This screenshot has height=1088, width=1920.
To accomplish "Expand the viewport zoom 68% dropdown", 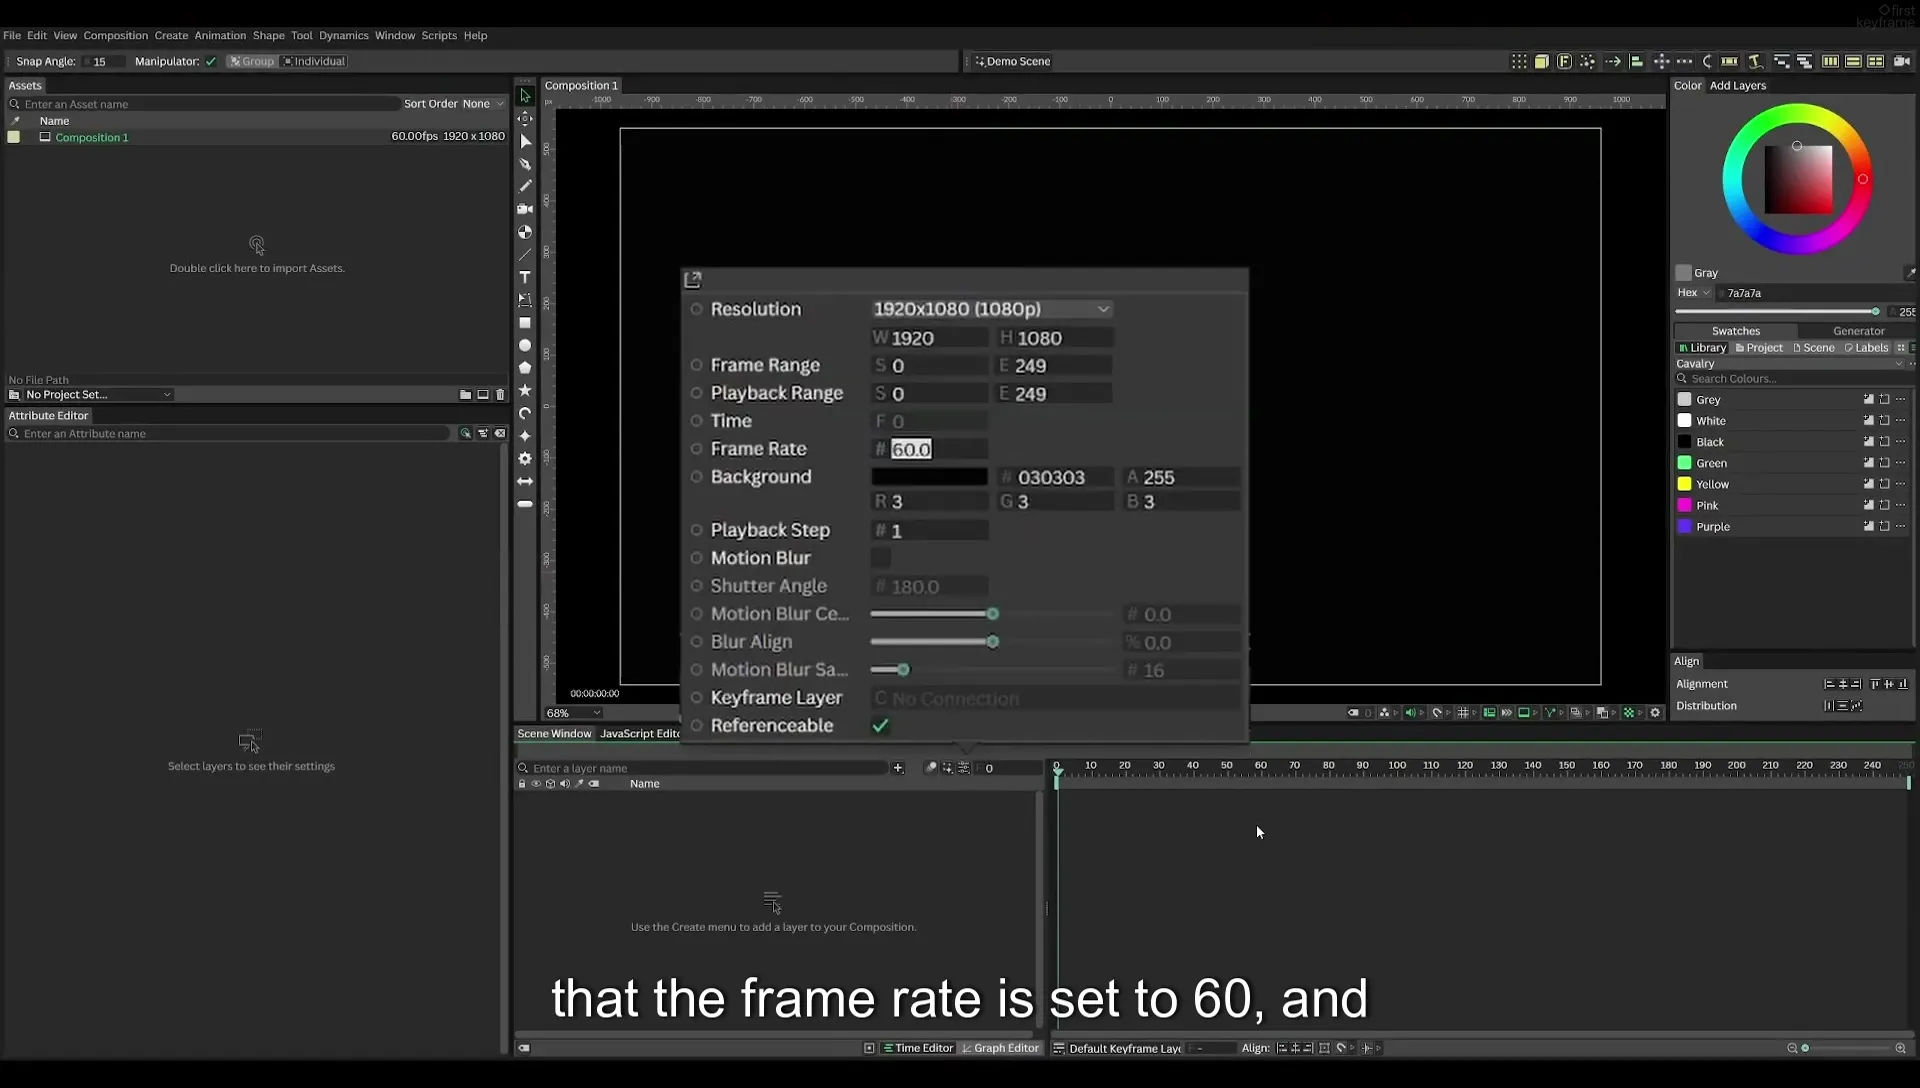I will [x=573, y=713].
